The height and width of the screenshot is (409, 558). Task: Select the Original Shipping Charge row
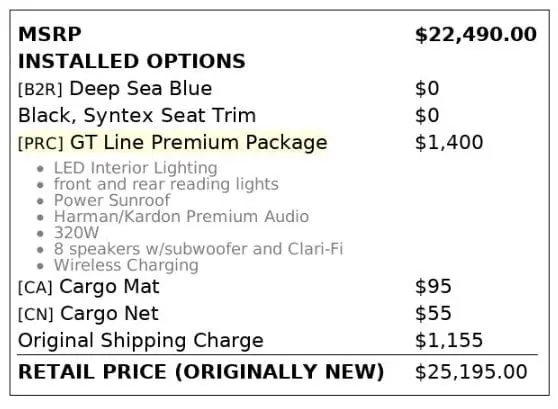click(x=278, y=341)
